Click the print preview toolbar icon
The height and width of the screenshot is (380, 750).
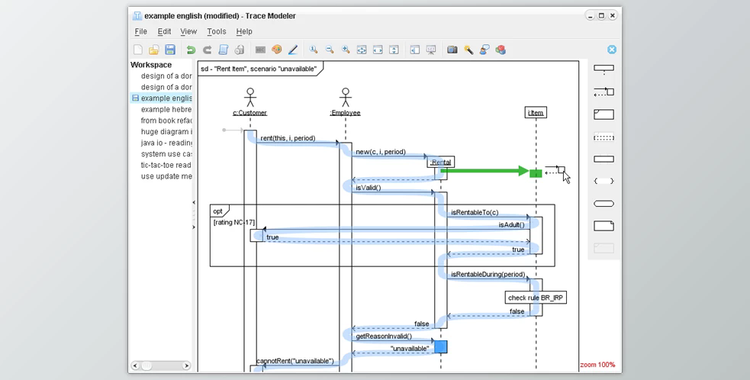coord(239,50)
